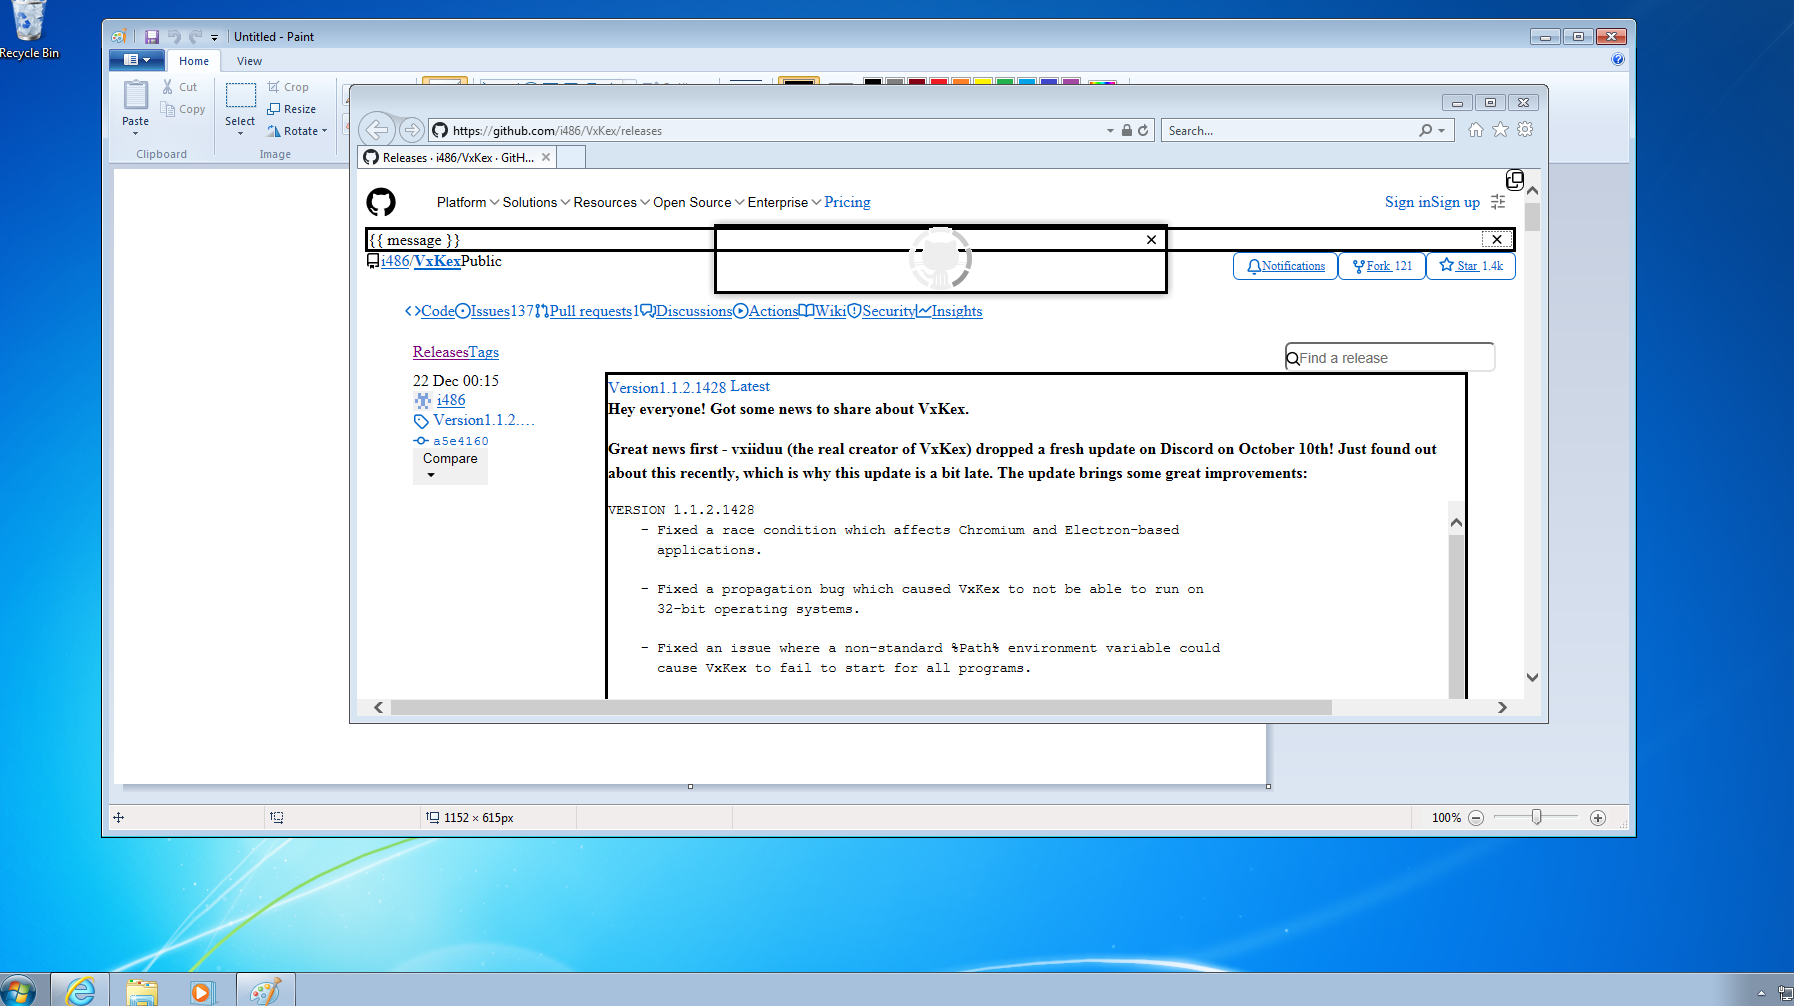Click the Sign in link
This screenshot has height=1006, width=1794.
coord(1407,202)
